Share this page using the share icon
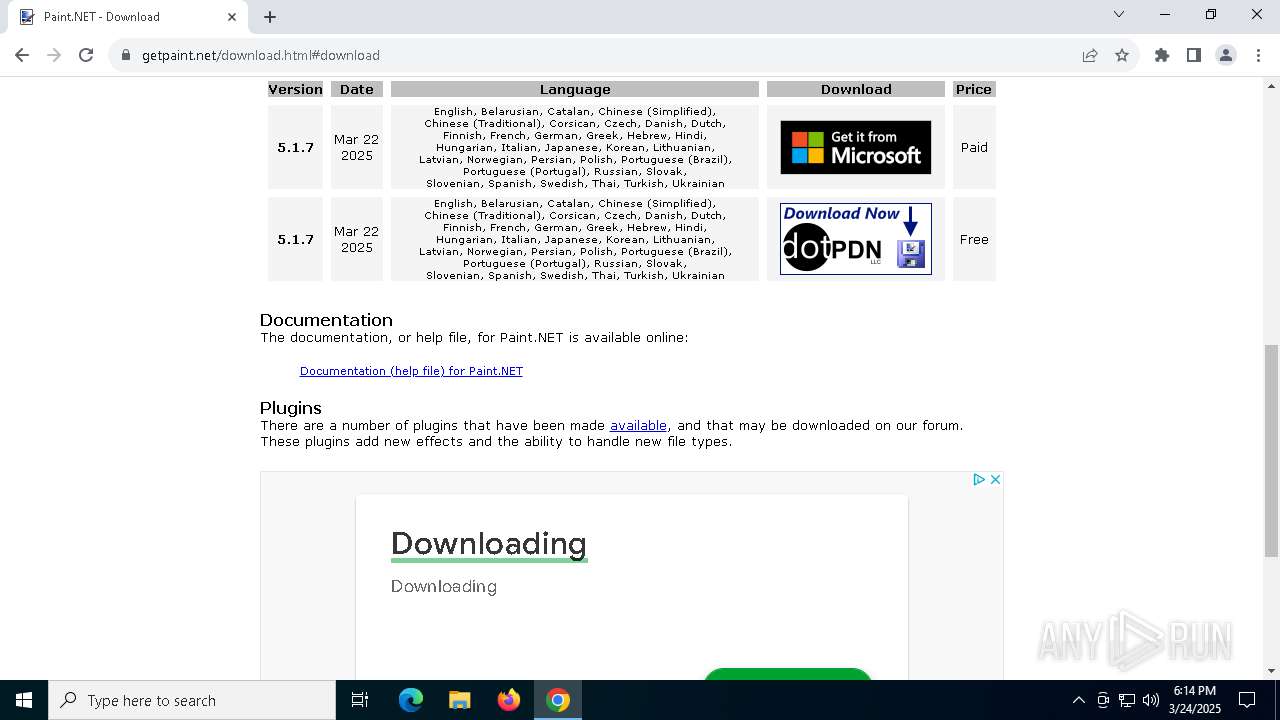This screenshot has width=1280, height=720. pos(1090,55)
